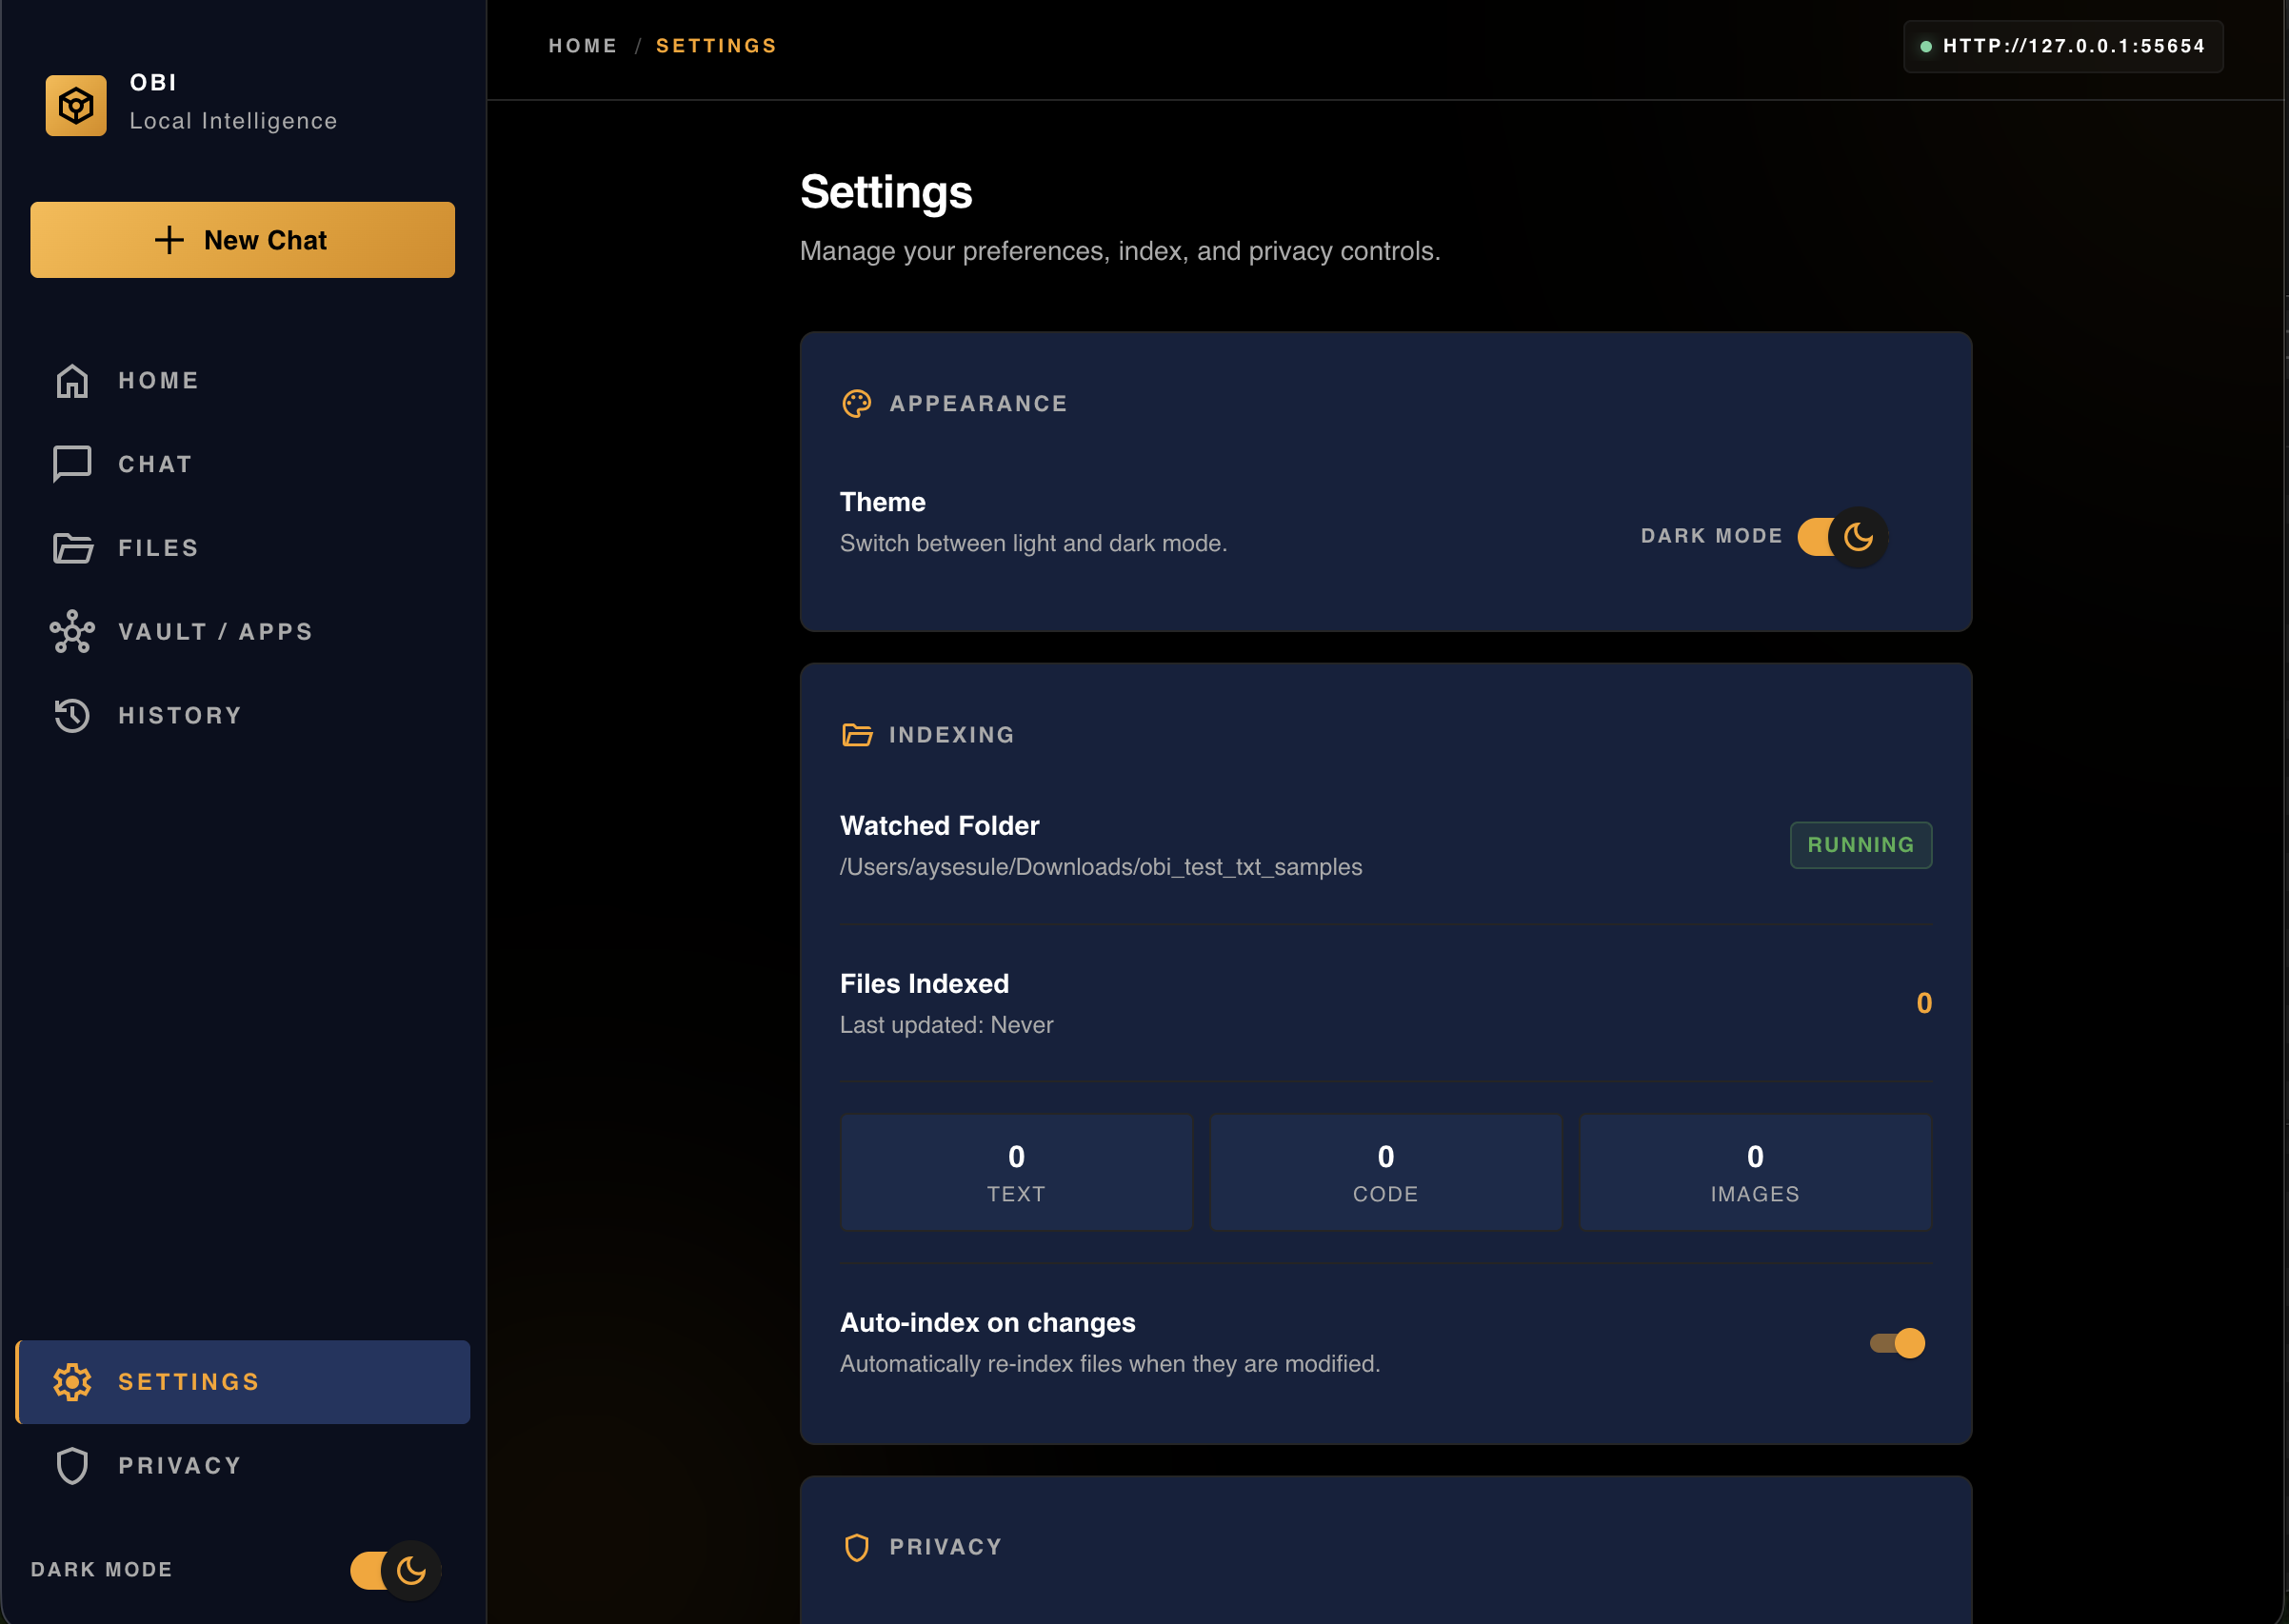Click the IMAGES file count tile
The width and height of the screenshot is (2289, 1624).
click(x=1754, y=1172)
